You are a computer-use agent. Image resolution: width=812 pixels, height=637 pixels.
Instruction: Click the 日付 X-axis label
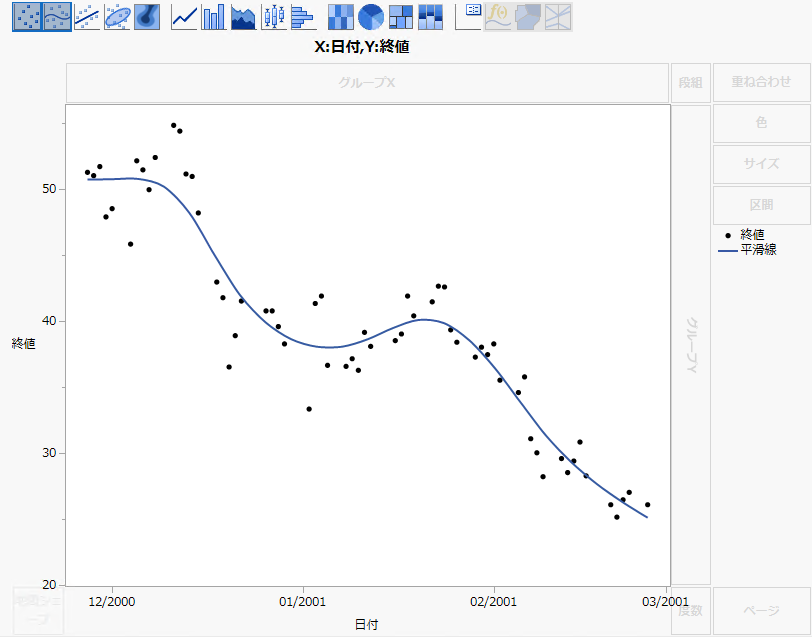tap(366, 625)
